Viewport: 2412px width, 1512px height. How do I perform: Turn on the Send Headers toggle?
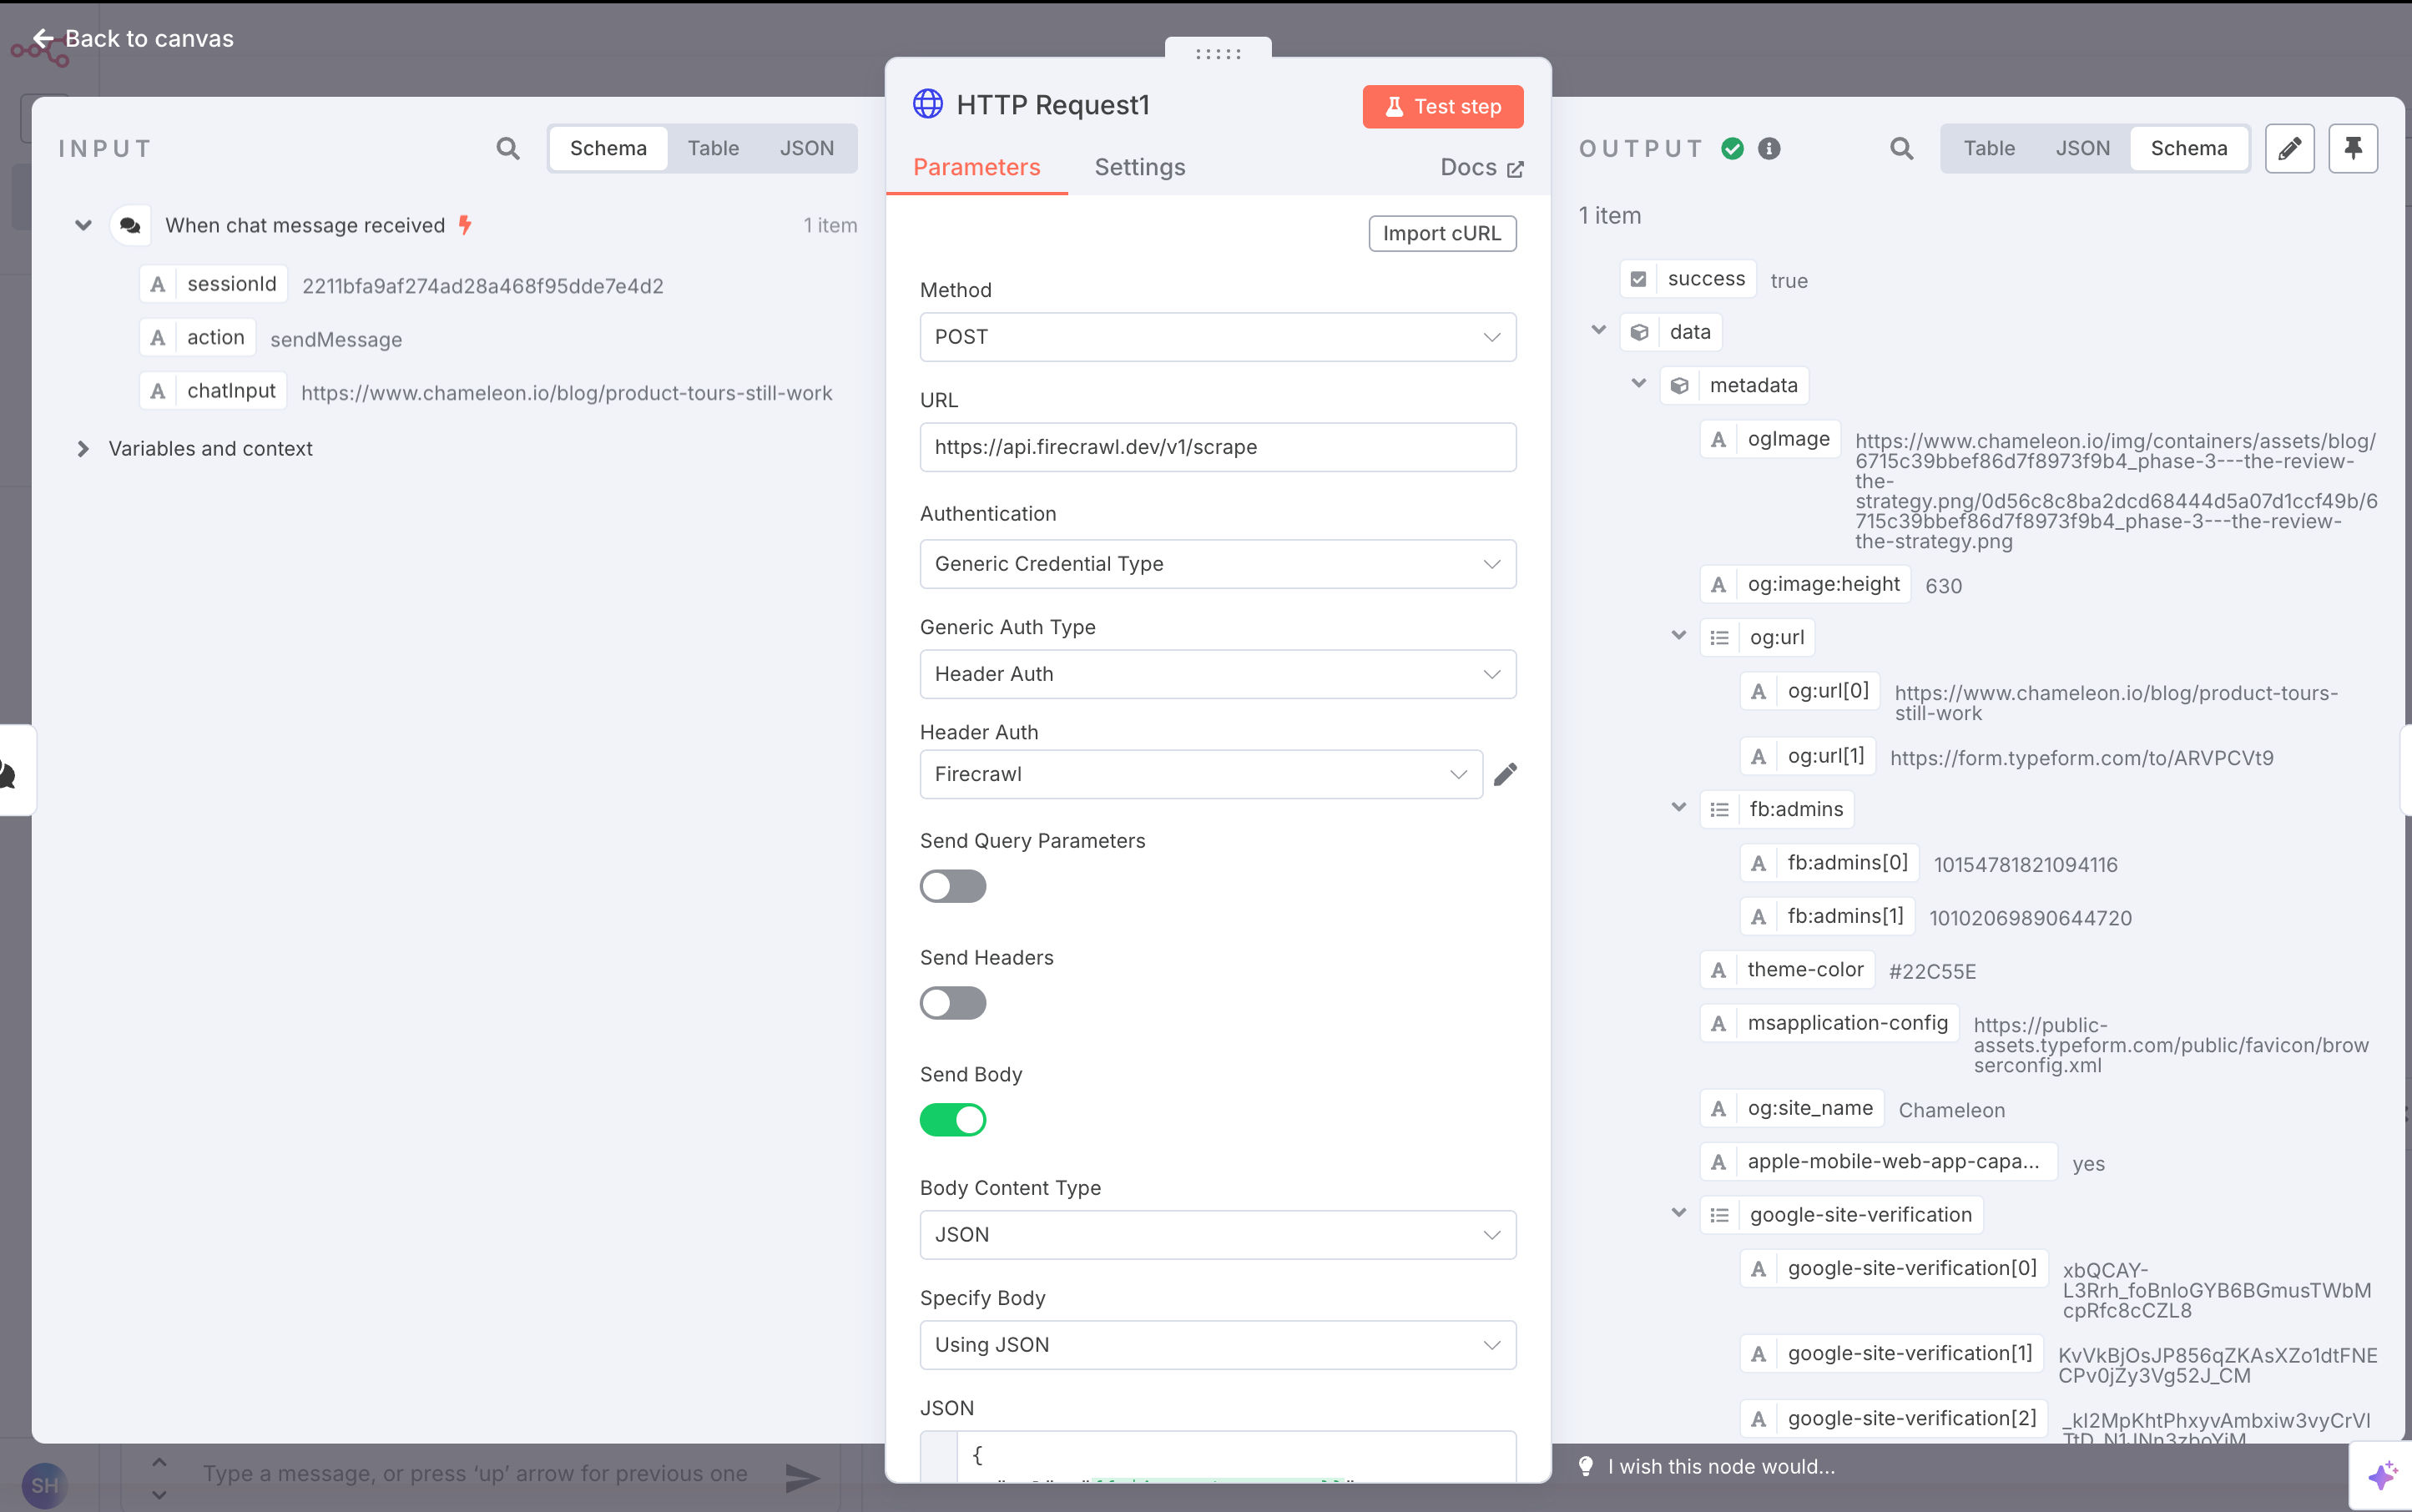coord(952,1003)
